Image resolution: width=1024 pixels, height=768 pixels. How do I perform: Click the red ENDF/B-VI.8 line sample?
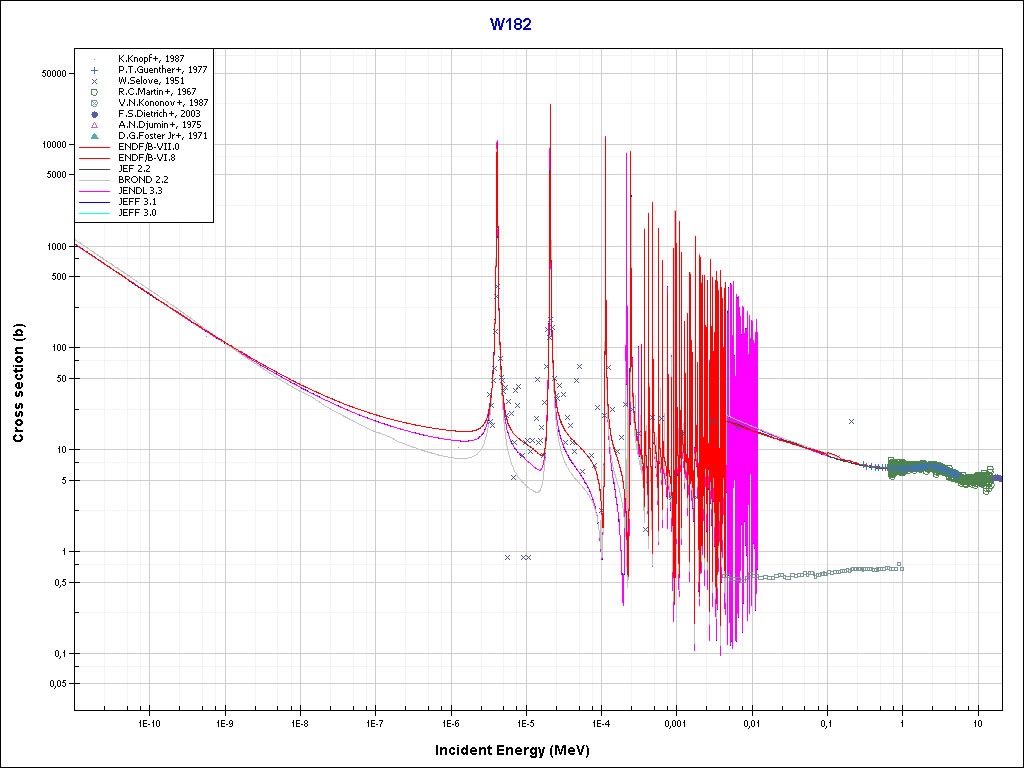94,158
